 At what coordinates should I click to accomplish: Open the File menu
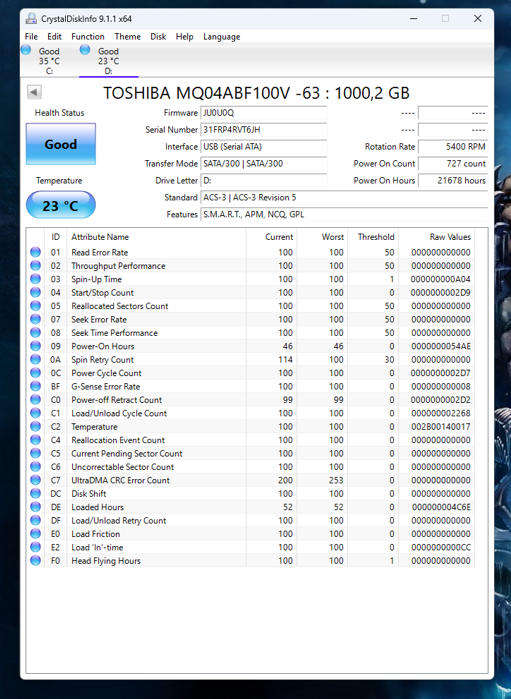(x=31, y=37)
